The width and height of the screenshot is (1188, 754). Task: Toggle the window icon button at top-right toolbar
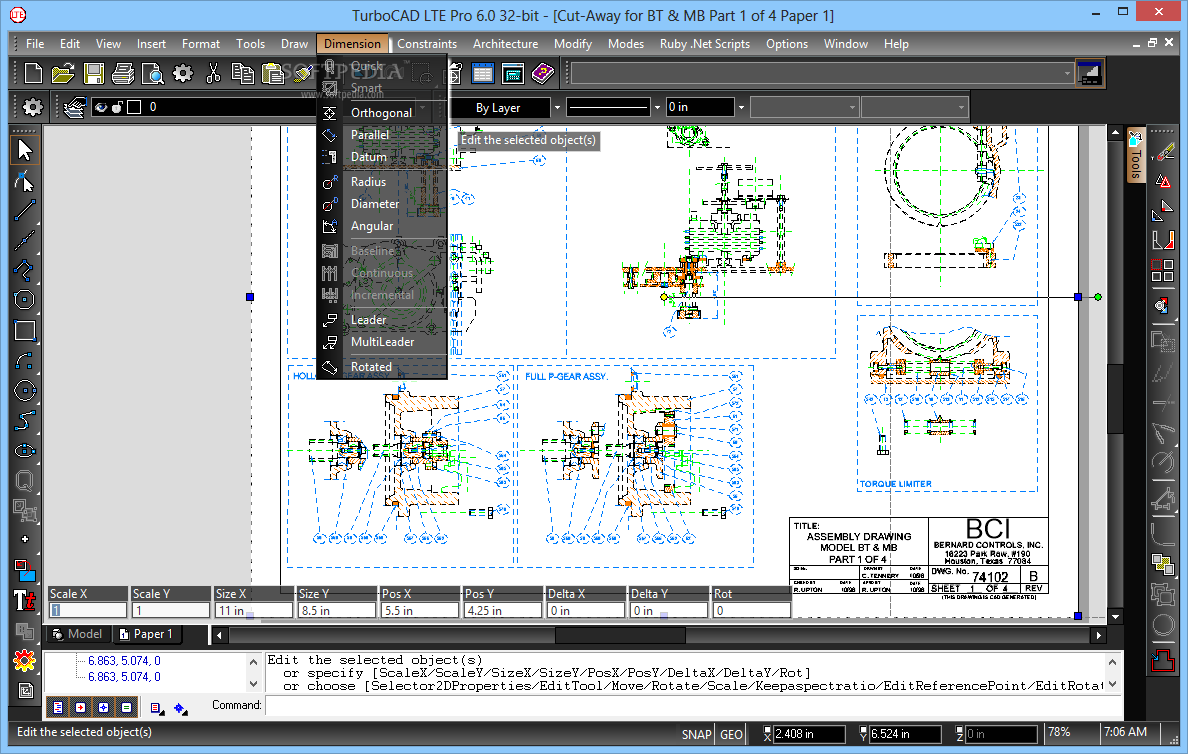tap(1090, 74)
